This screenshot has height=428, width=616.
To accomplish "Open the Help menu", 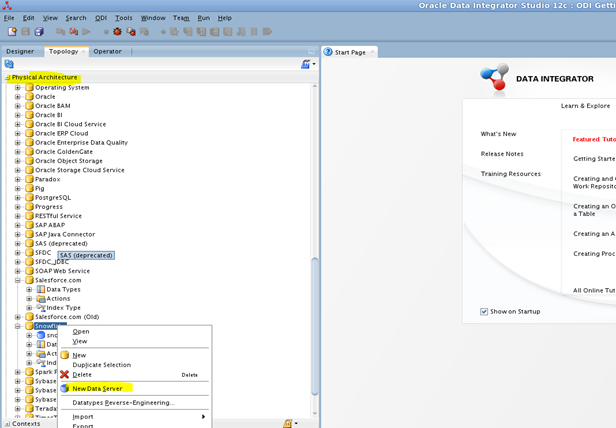I will click(225, 18).
